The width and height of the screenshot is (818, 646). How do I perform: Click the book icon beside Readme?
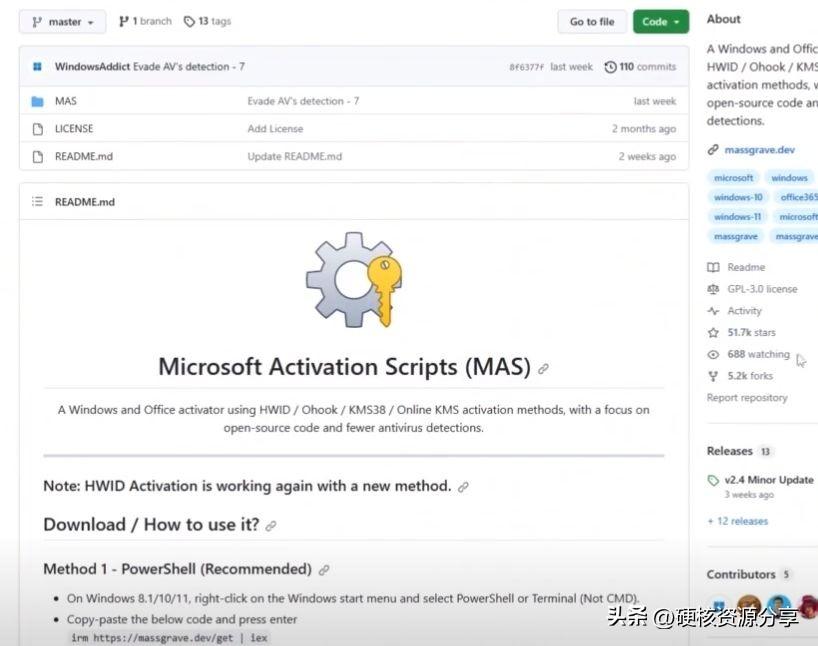pos(713,268)
